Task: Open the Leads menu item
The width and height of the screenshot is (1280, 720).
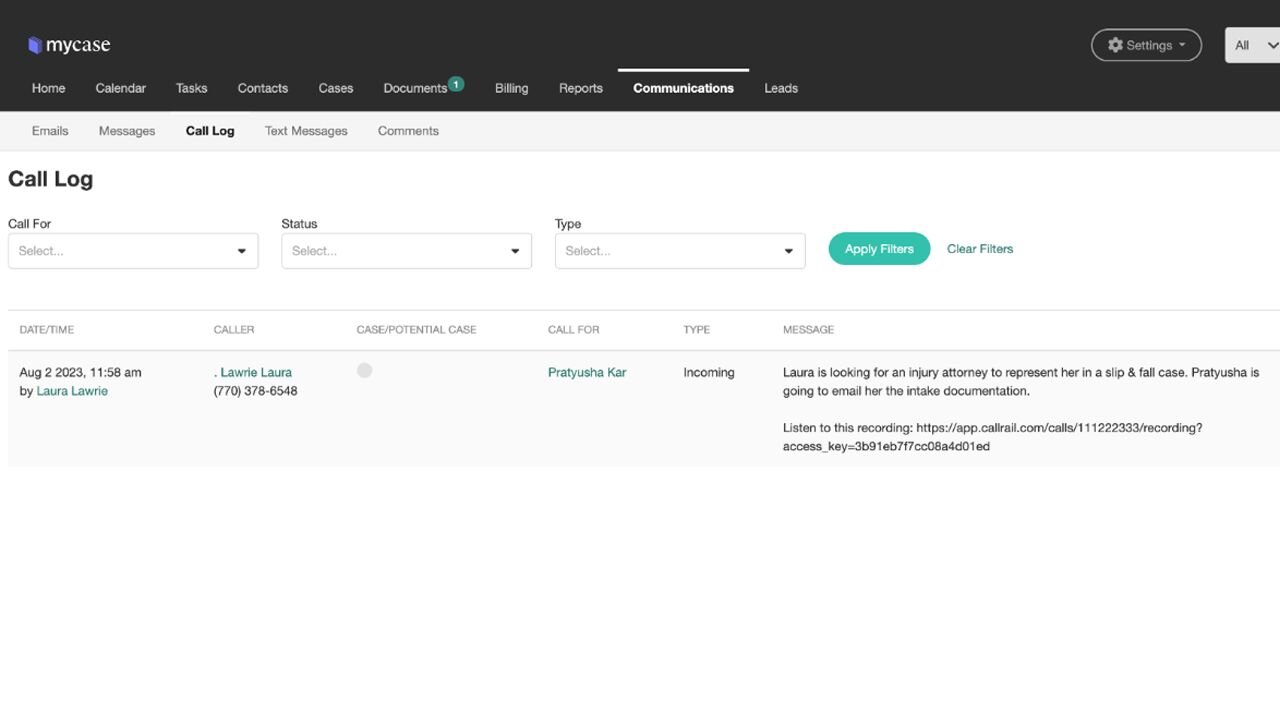Action: (x=781, y=88)
